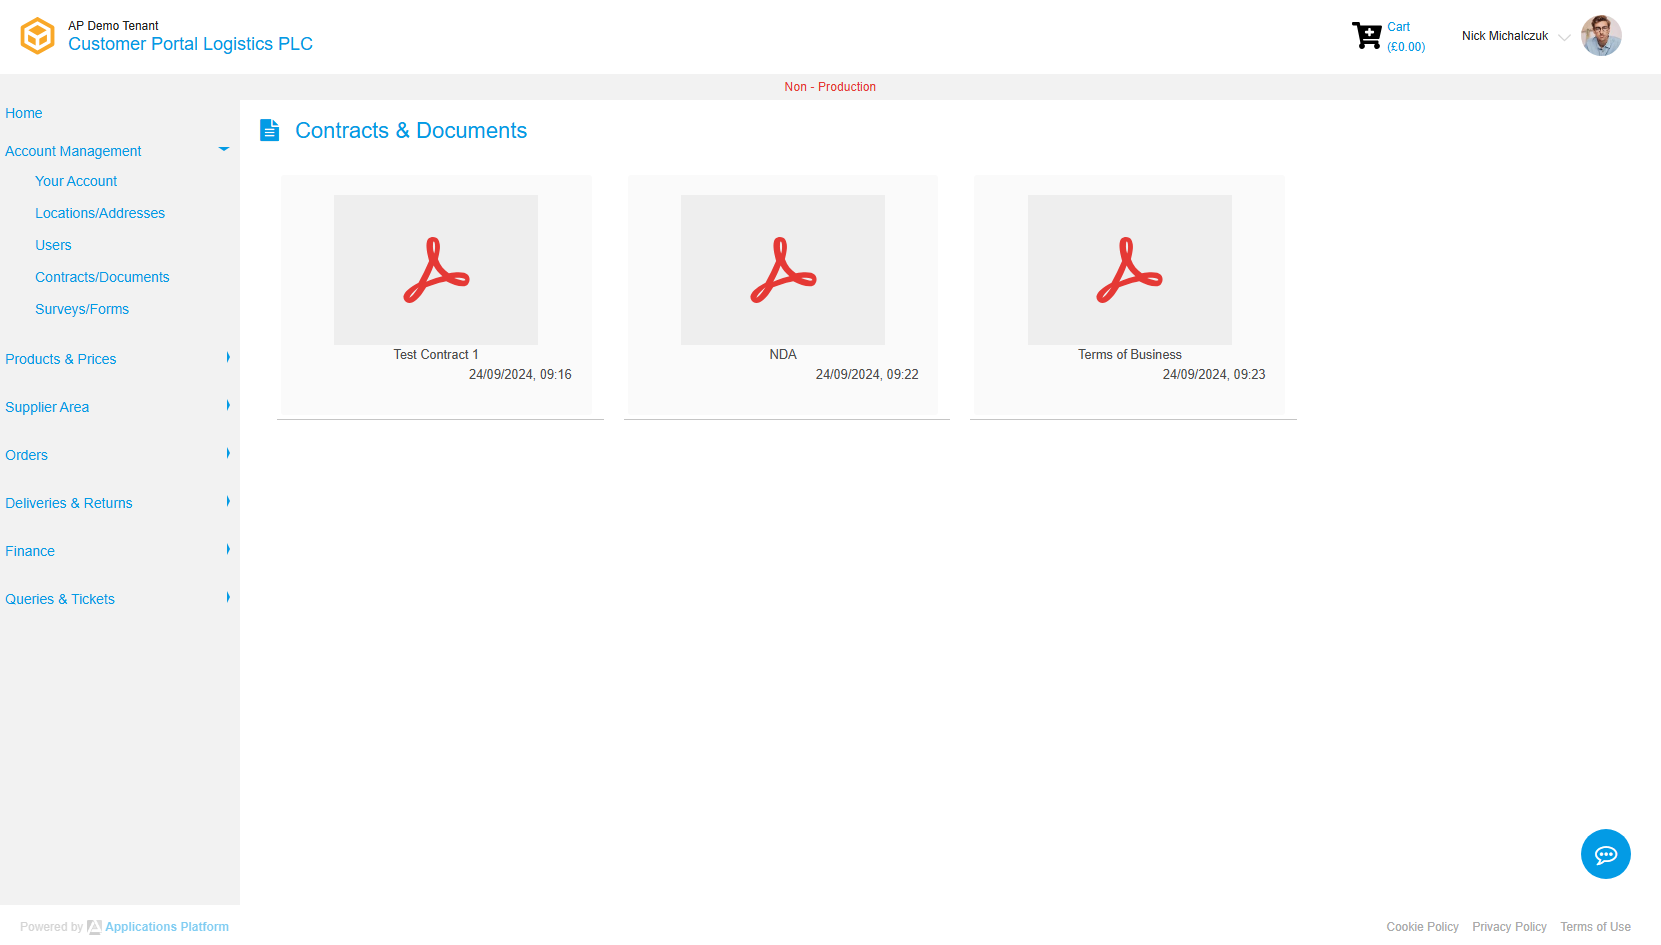
Task: Open the Privacy Policy link
Action: coord(1509,927)
